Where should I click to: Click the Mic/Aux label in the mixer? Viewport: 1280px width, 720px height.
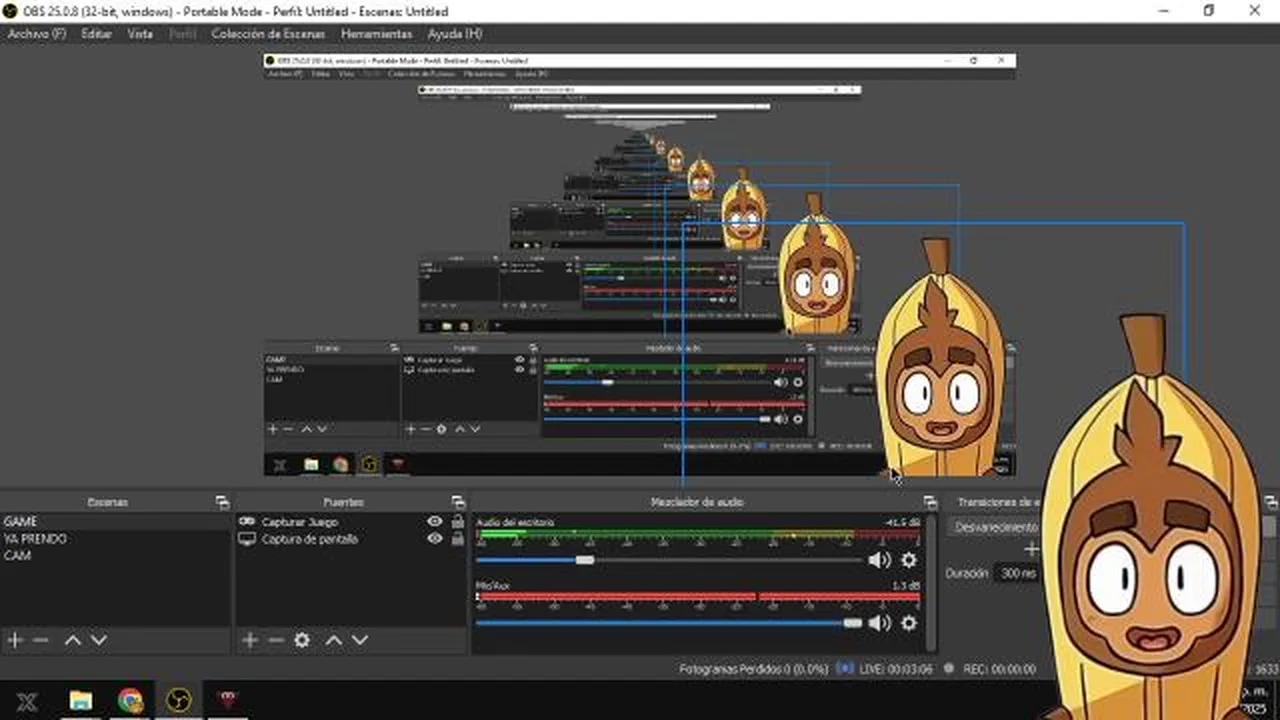(x=492, y=585)
